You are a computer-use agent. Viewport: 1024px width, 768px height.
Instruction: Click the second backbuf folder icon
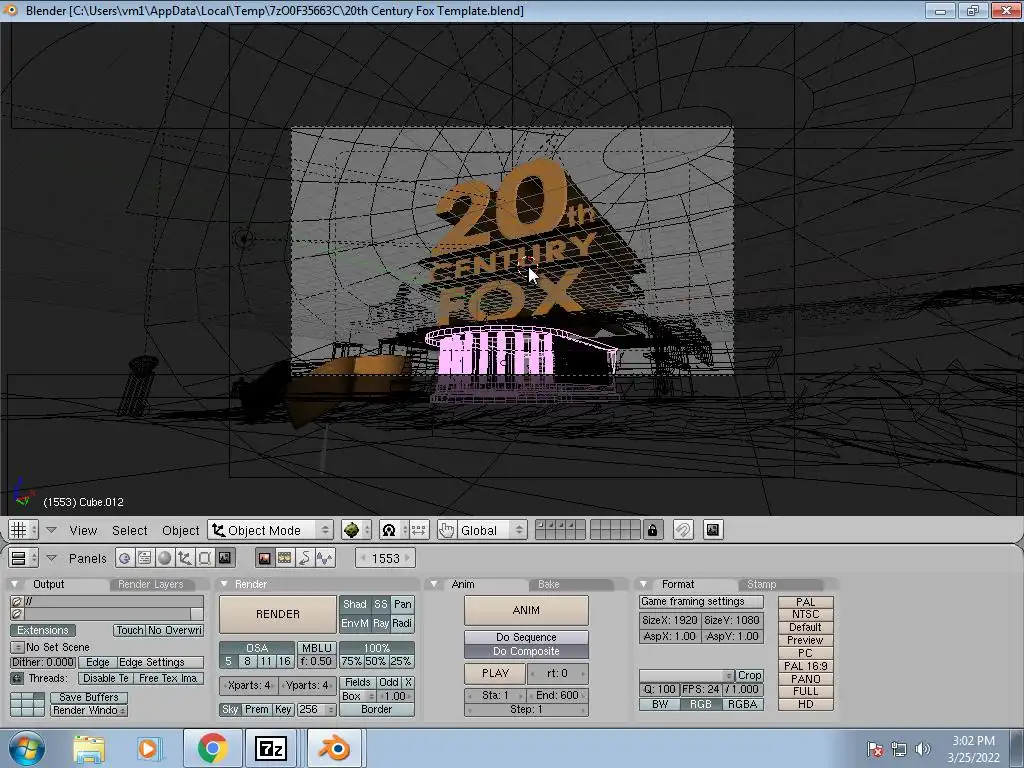click(17, 613)
